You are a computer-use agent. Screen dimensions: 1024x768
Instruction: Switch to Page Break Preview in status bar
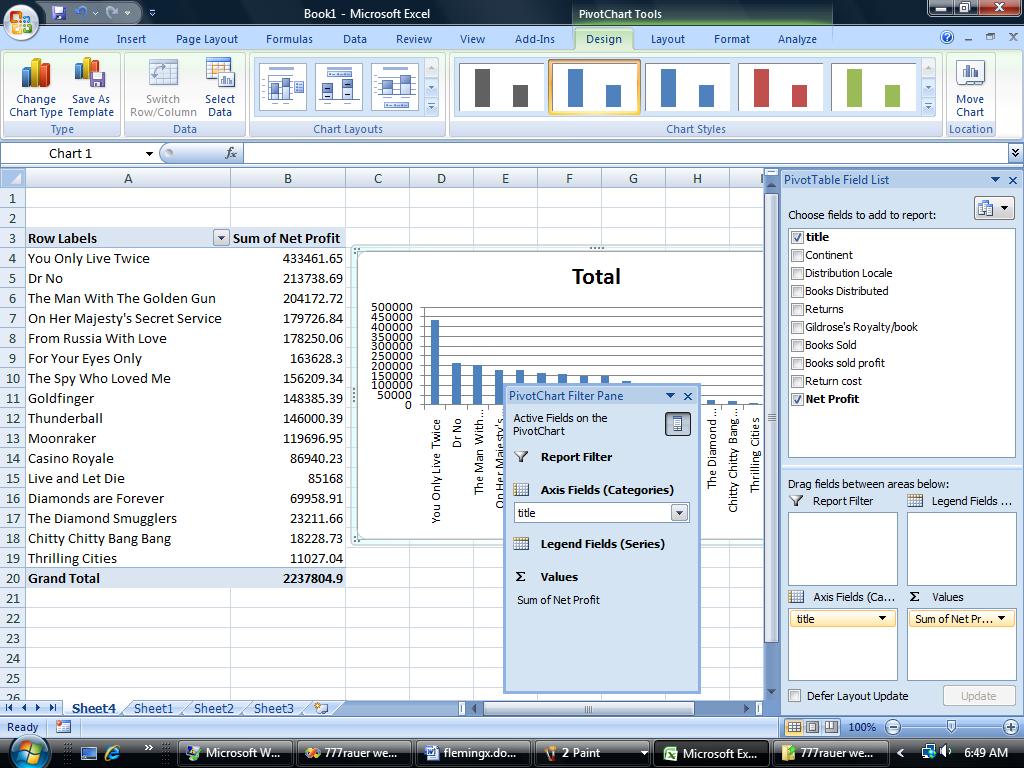click(x=831, y=727)
